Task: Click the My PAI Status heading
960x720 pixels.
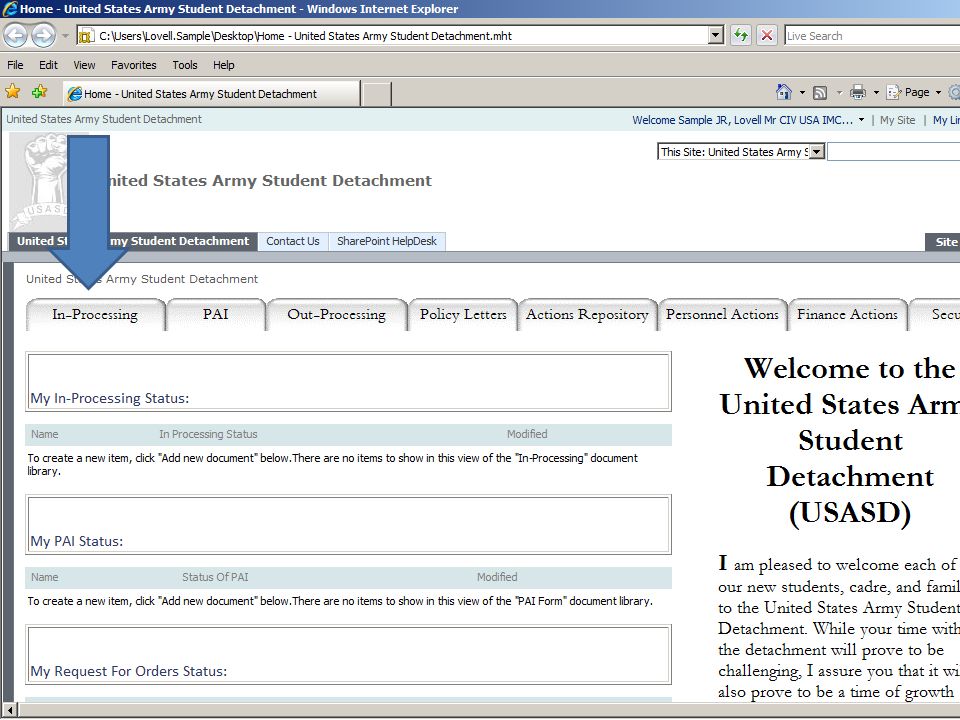Action: point(77,541)
